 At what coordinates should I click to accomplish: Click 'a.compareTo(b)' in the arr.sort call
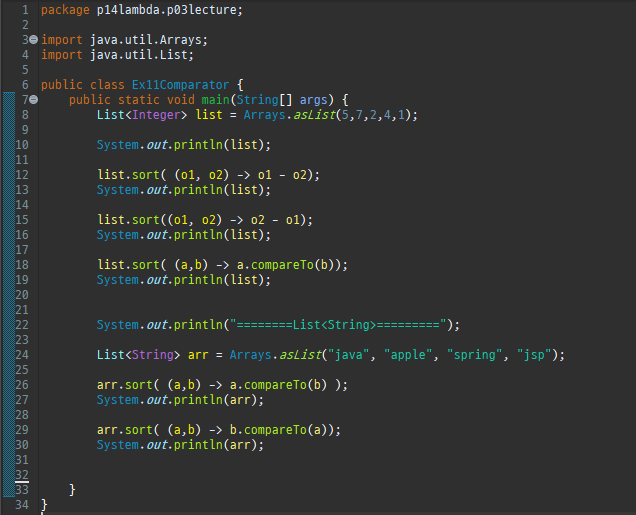click(279, 385)
